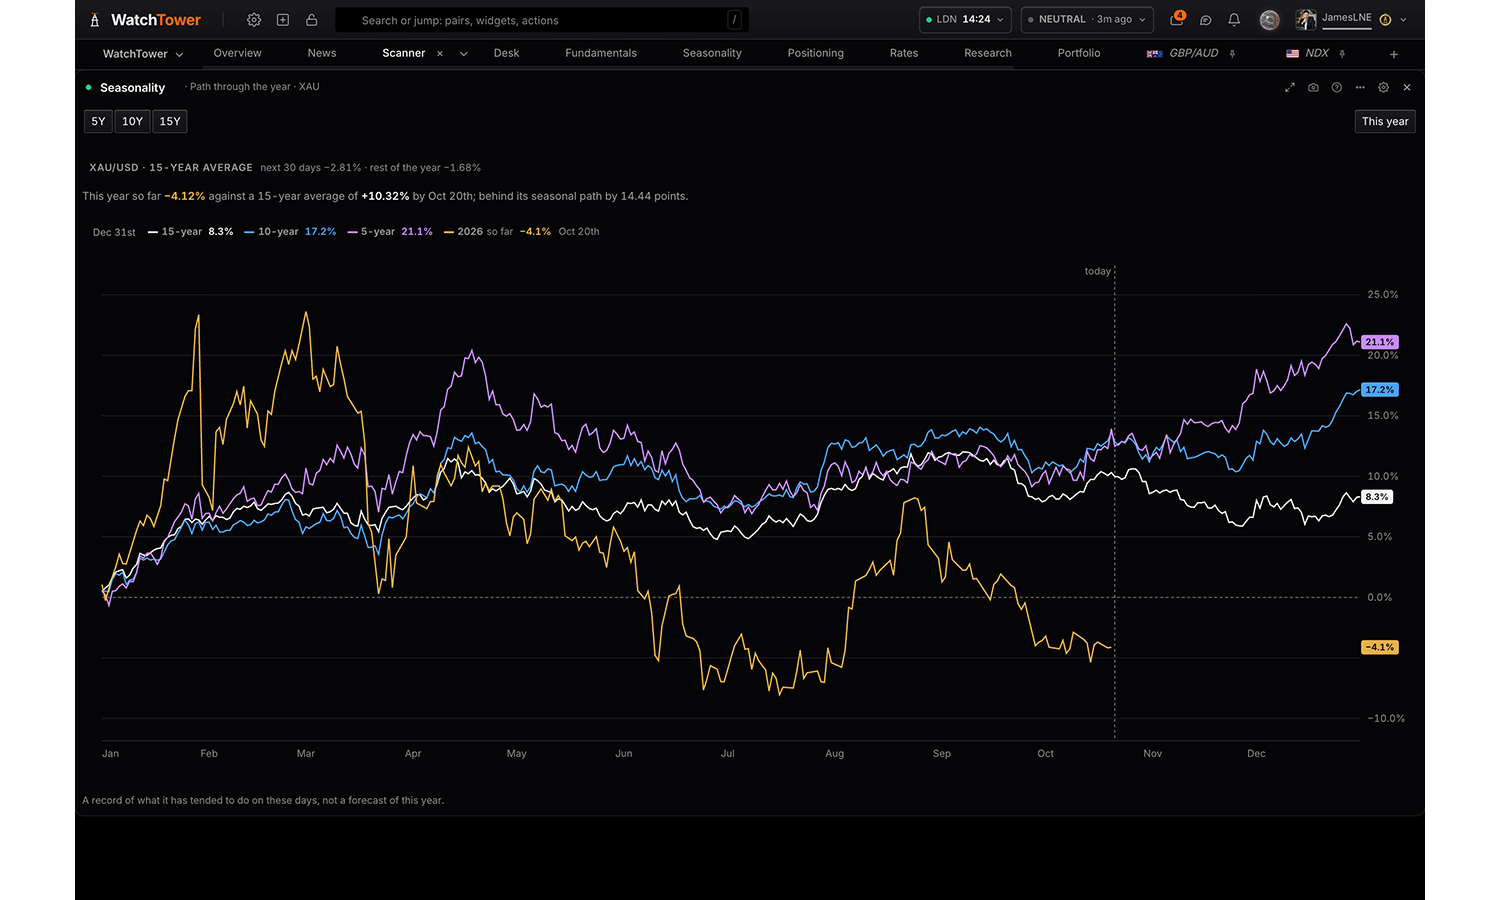Click the gold badge beside JamesLNE
The image size is (1500, 900).
point(1385,20)
